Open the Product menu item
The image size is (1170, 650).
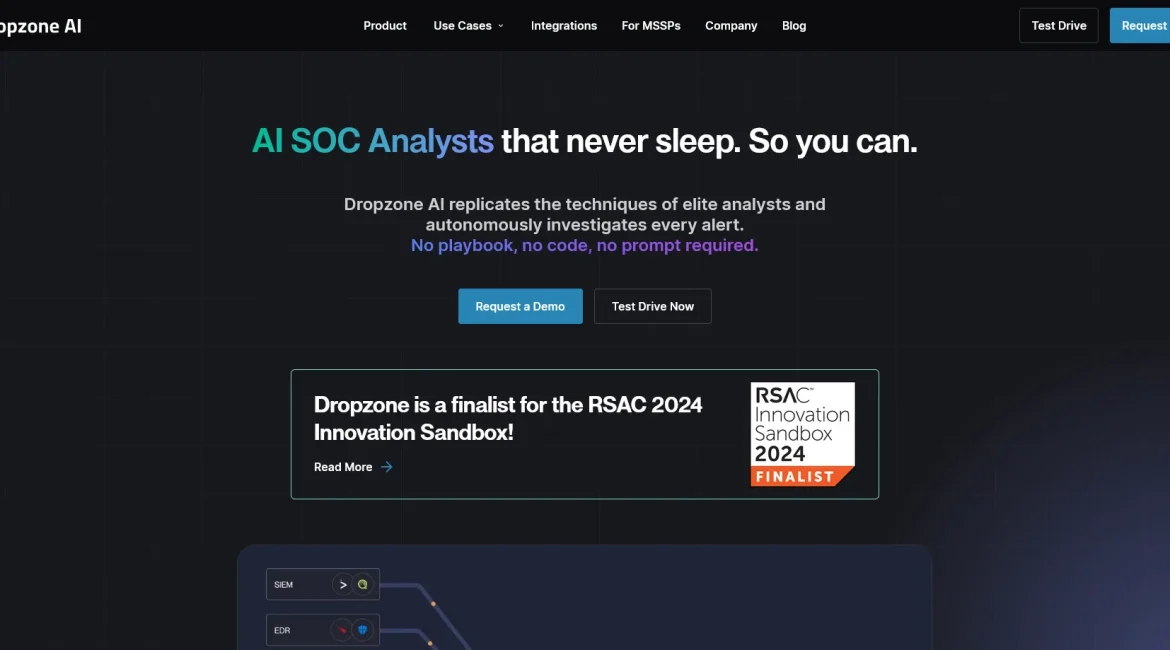(385, 26)
